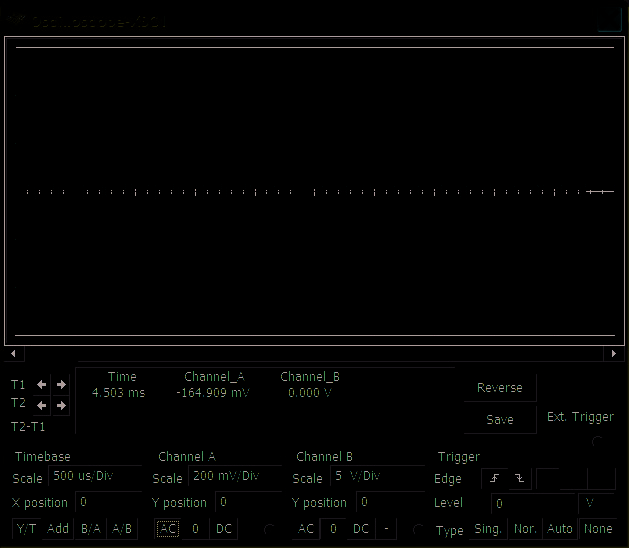Image resolution: width=629 pixels, height=548 pixels.
Task: Click the Trigger Level input field
Action: 534,503
